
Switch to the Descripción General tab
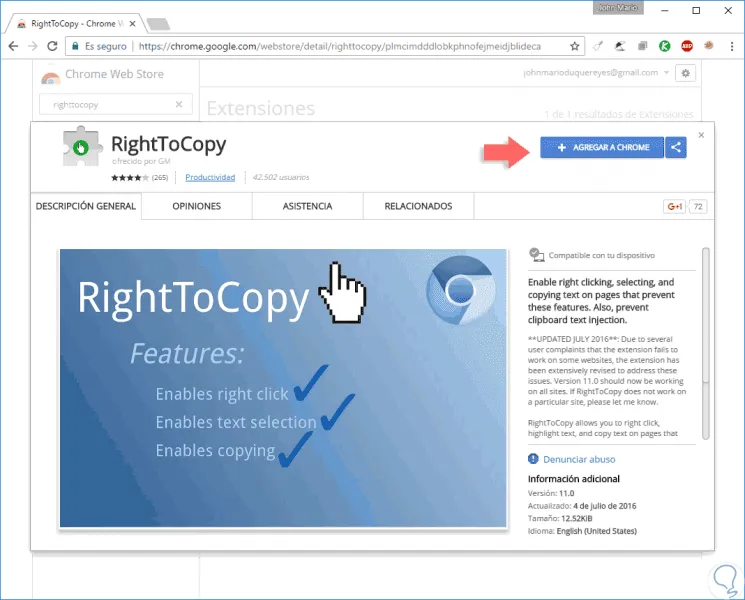86,206
